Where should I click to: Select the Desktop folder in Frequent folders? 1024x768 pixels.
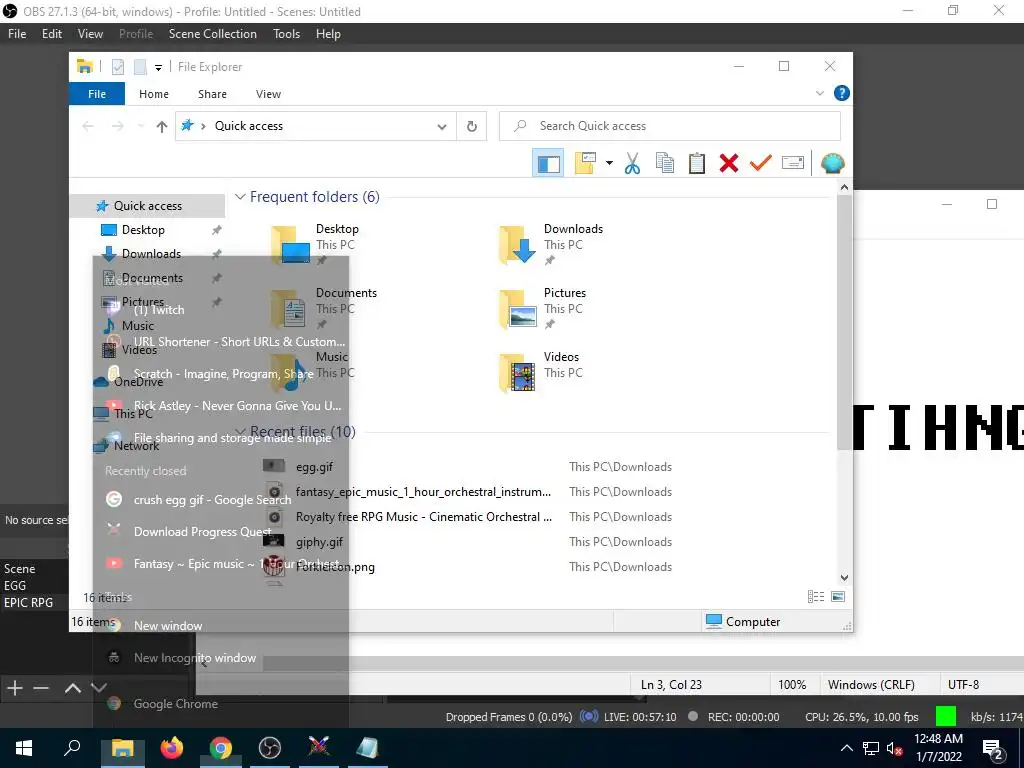315,244
